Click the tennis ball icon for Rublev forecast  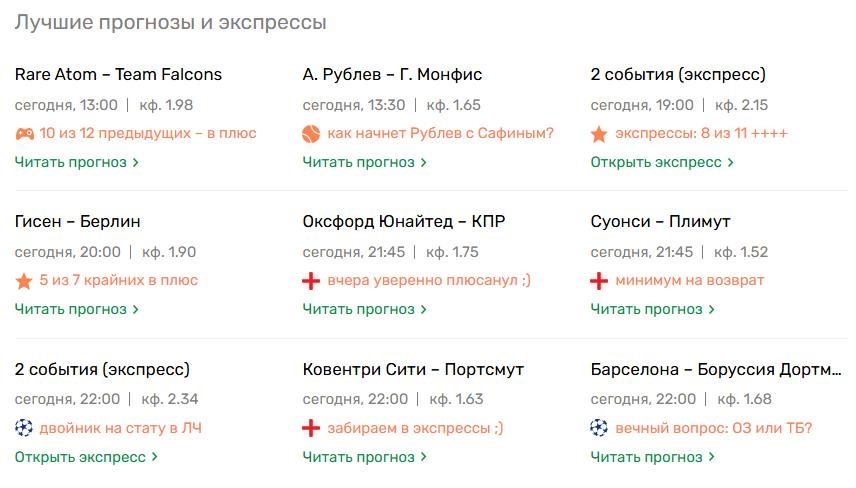311,134
